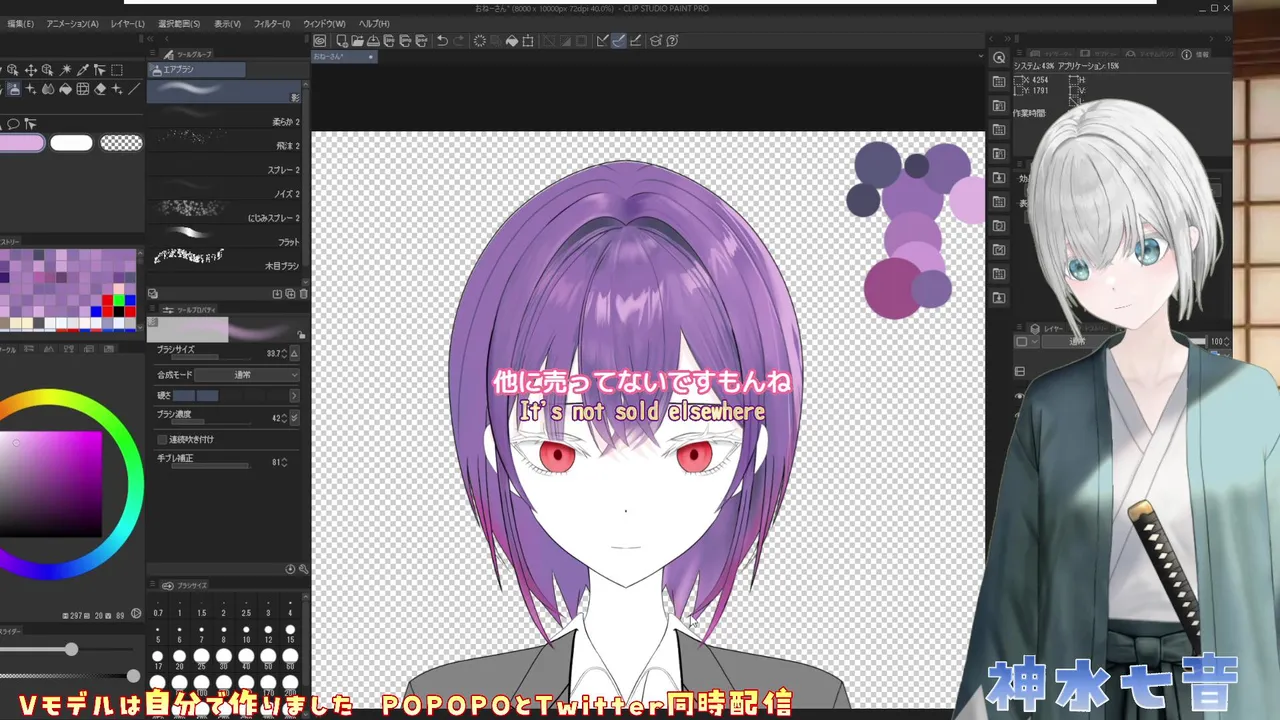Expand 硬さ options arrow
1280x720 pixels.
tap(294, 396)
